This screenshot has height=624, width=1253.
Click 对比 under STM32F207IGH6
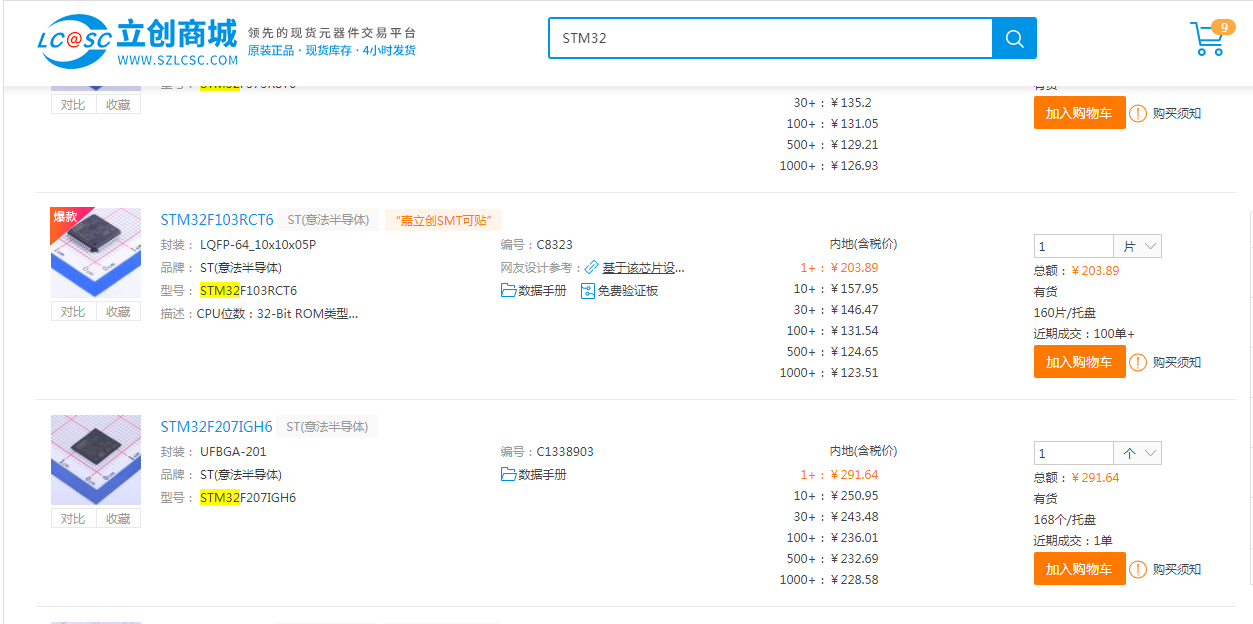click(73, 519)
